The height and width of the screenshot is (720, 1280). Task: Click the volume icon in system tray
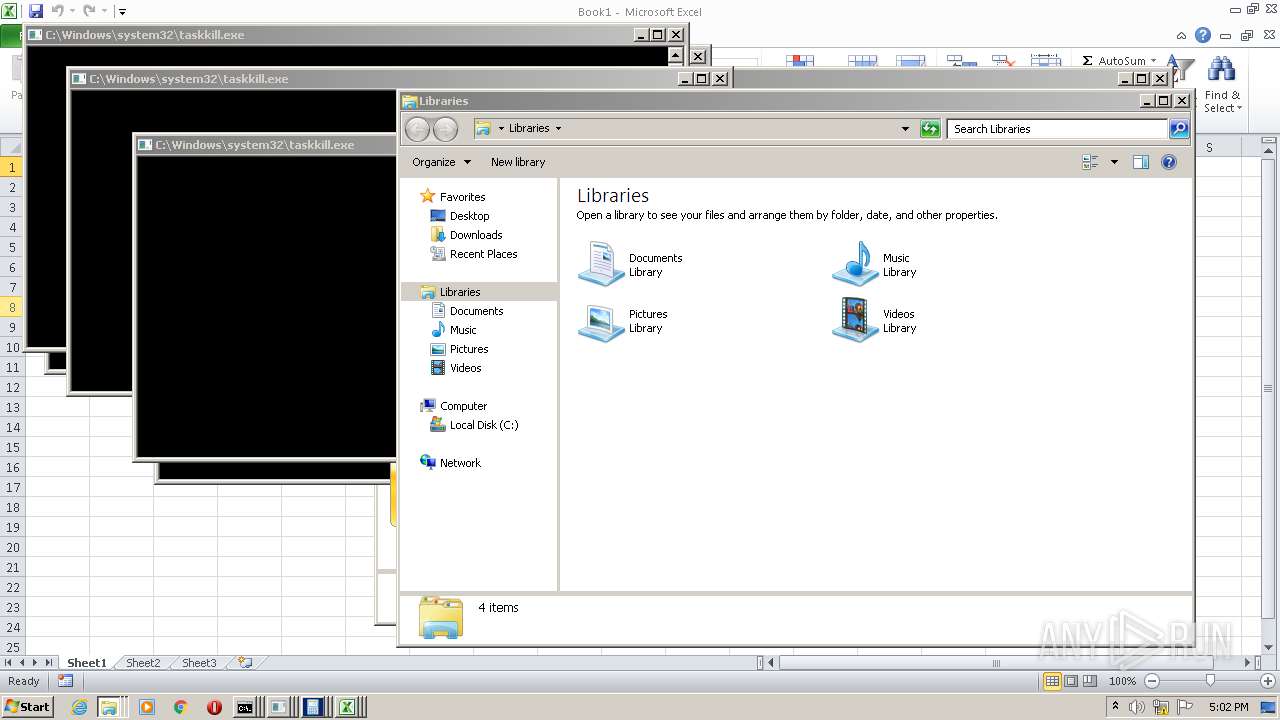(1136, 707)
